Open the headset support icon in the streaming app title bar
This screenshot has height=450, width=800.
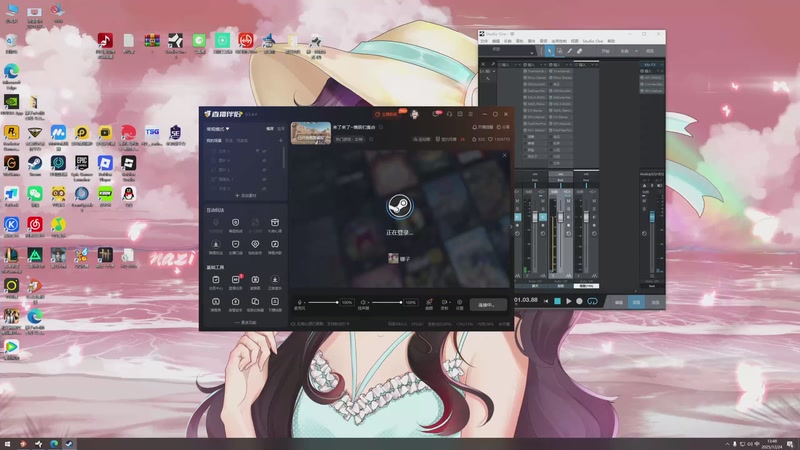(449, 114)
